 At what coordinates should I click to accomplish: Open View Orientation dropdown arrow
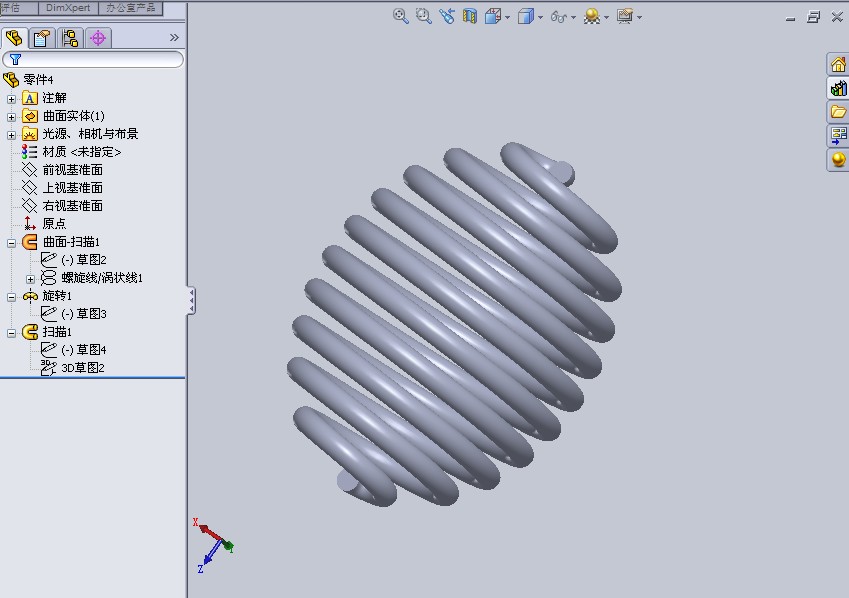point(507,17)
